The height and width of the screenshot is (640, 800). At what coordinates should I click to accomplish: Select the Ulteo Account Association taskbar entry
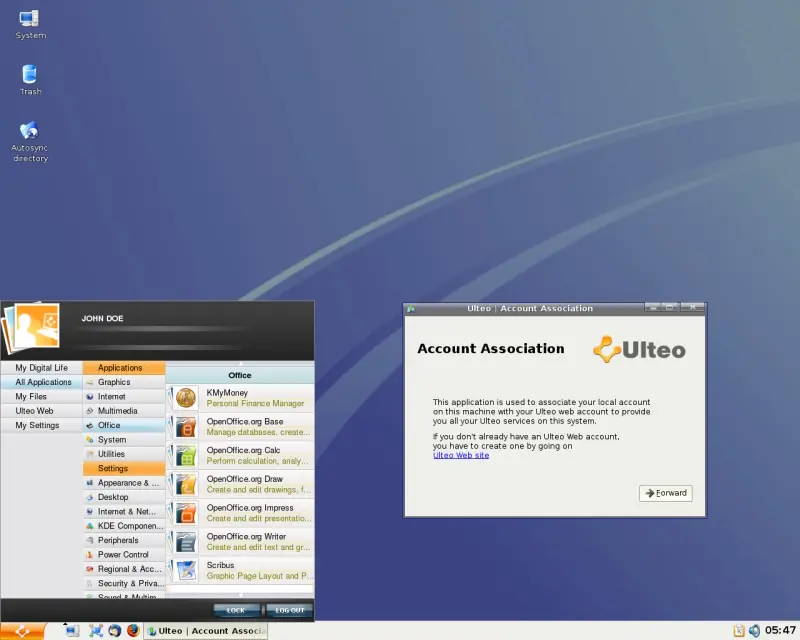point(206,631)
